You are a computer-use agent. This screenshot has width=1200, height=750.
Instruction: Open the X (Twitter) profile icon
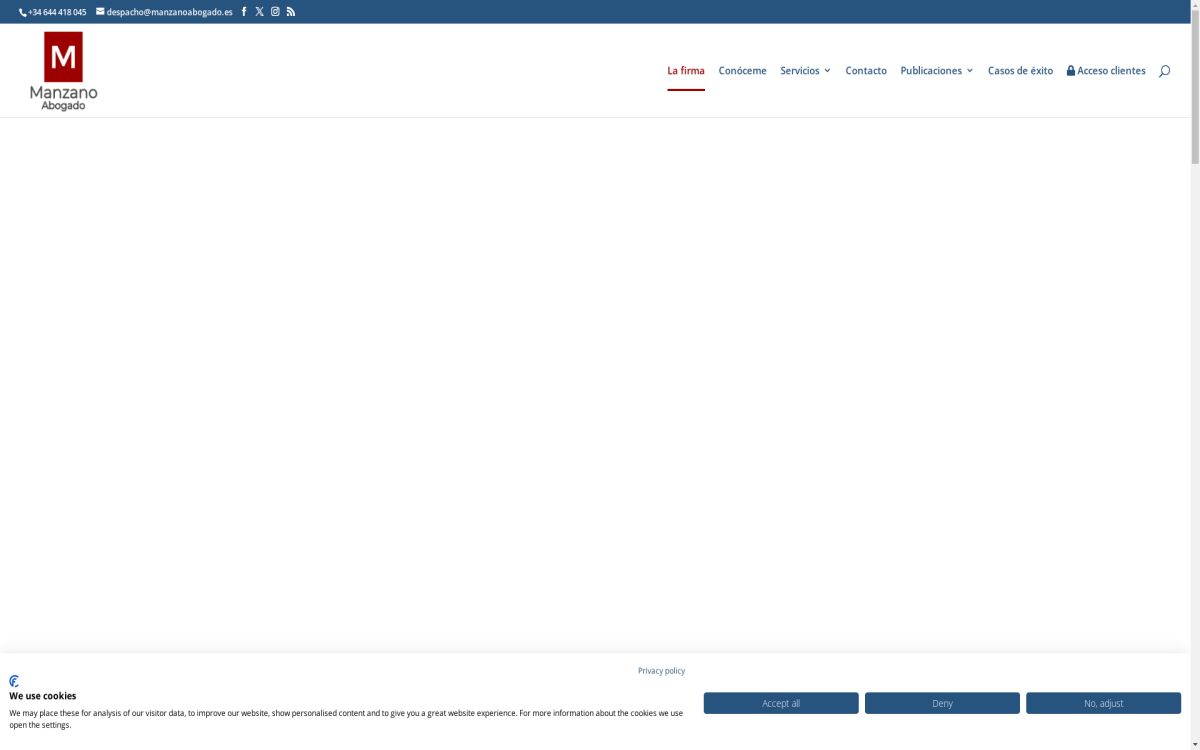259,12
